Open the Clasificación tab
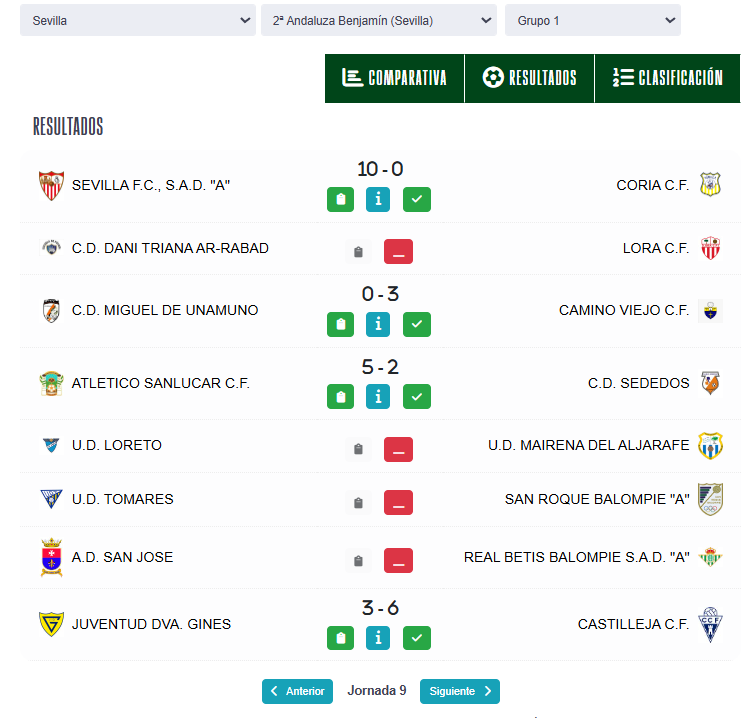Viewport: 754px width, 718px height. click(x=667, y=78)
